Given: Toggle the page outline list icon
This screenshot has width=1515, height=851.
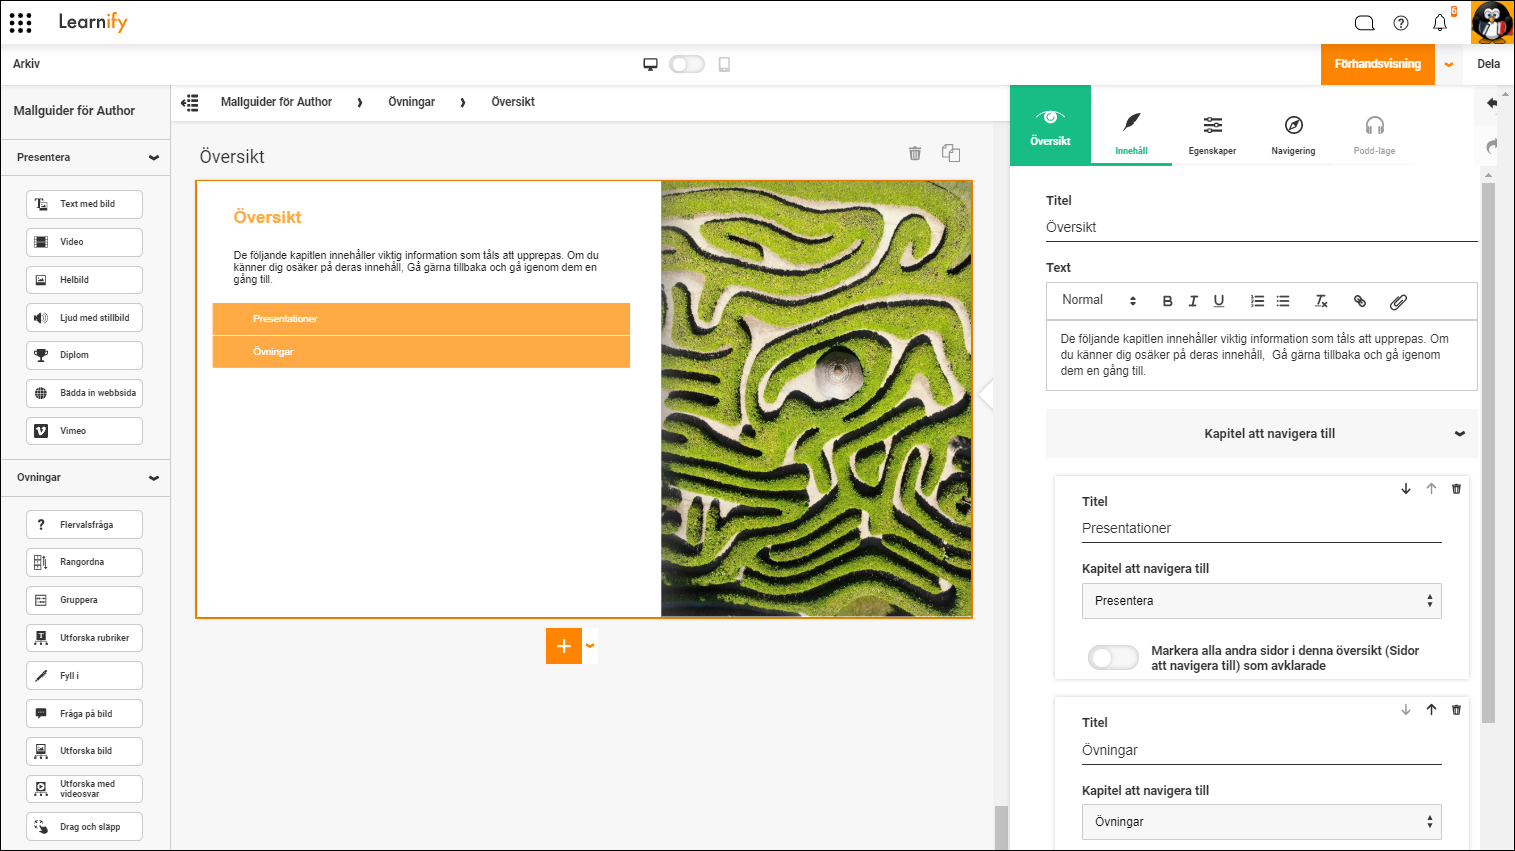Looking at the screenshot, I should tap(190, 102).
